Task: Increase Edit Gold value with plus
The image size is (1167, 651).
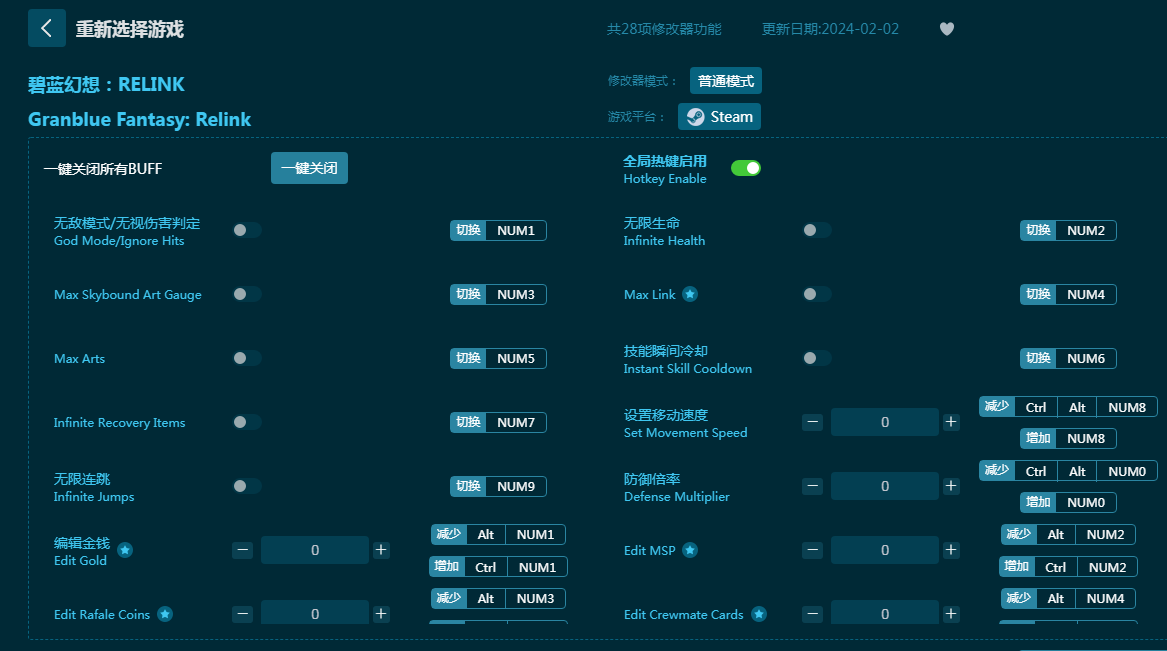Action: tap(380, 550)
